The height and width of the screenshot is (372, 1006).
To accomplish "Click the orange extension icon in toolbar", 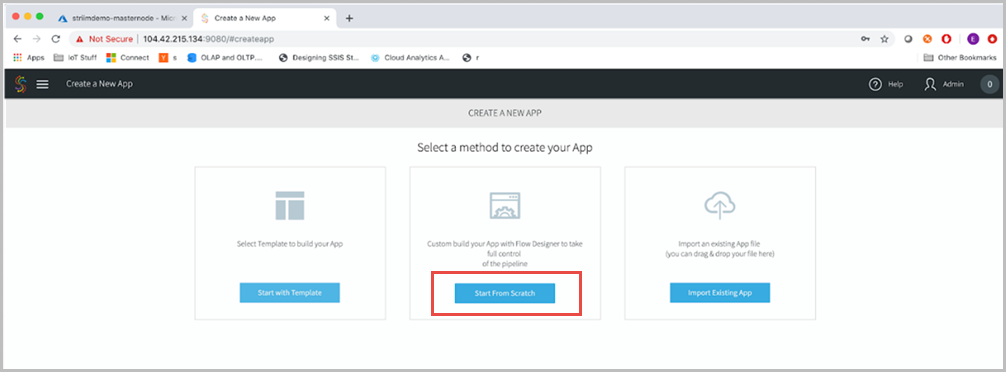I will (927, 39).
